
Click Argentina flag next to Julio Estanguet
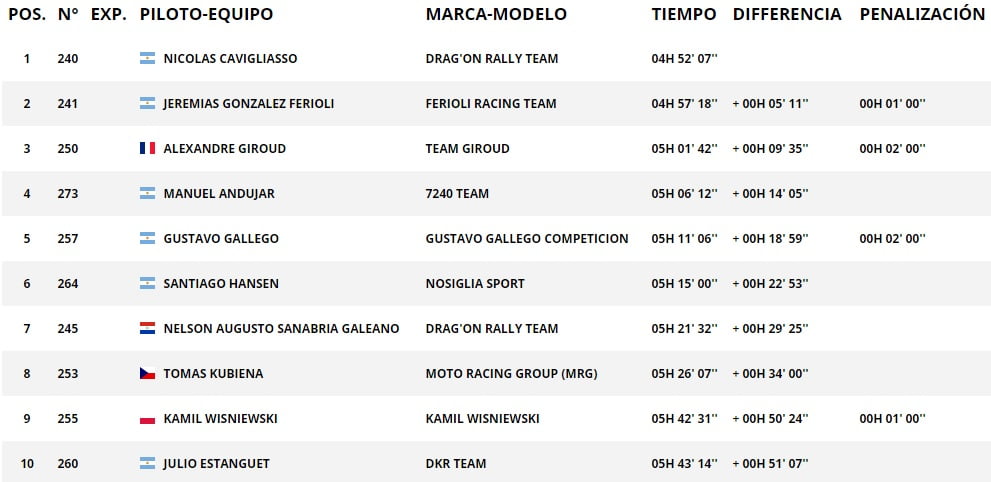(x=147, y=464)
